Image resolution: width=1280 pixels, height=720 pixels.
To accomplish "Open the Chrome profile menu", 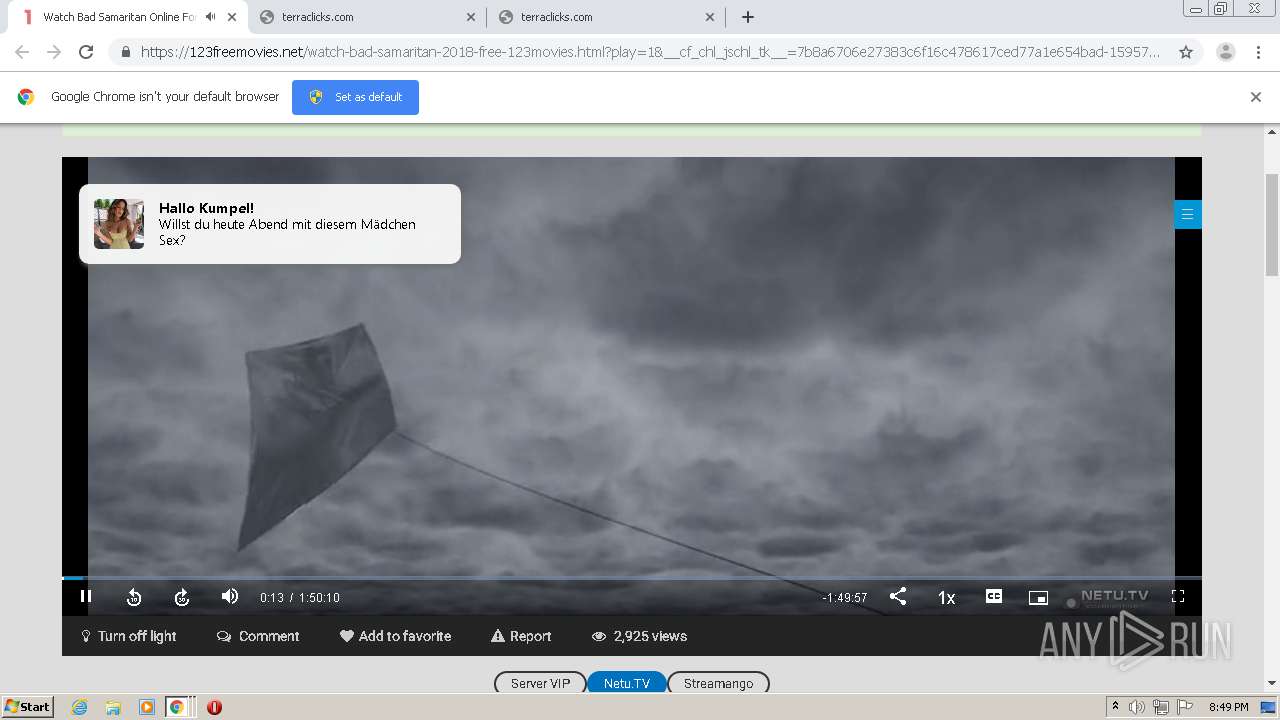I will click(1226, 52).
